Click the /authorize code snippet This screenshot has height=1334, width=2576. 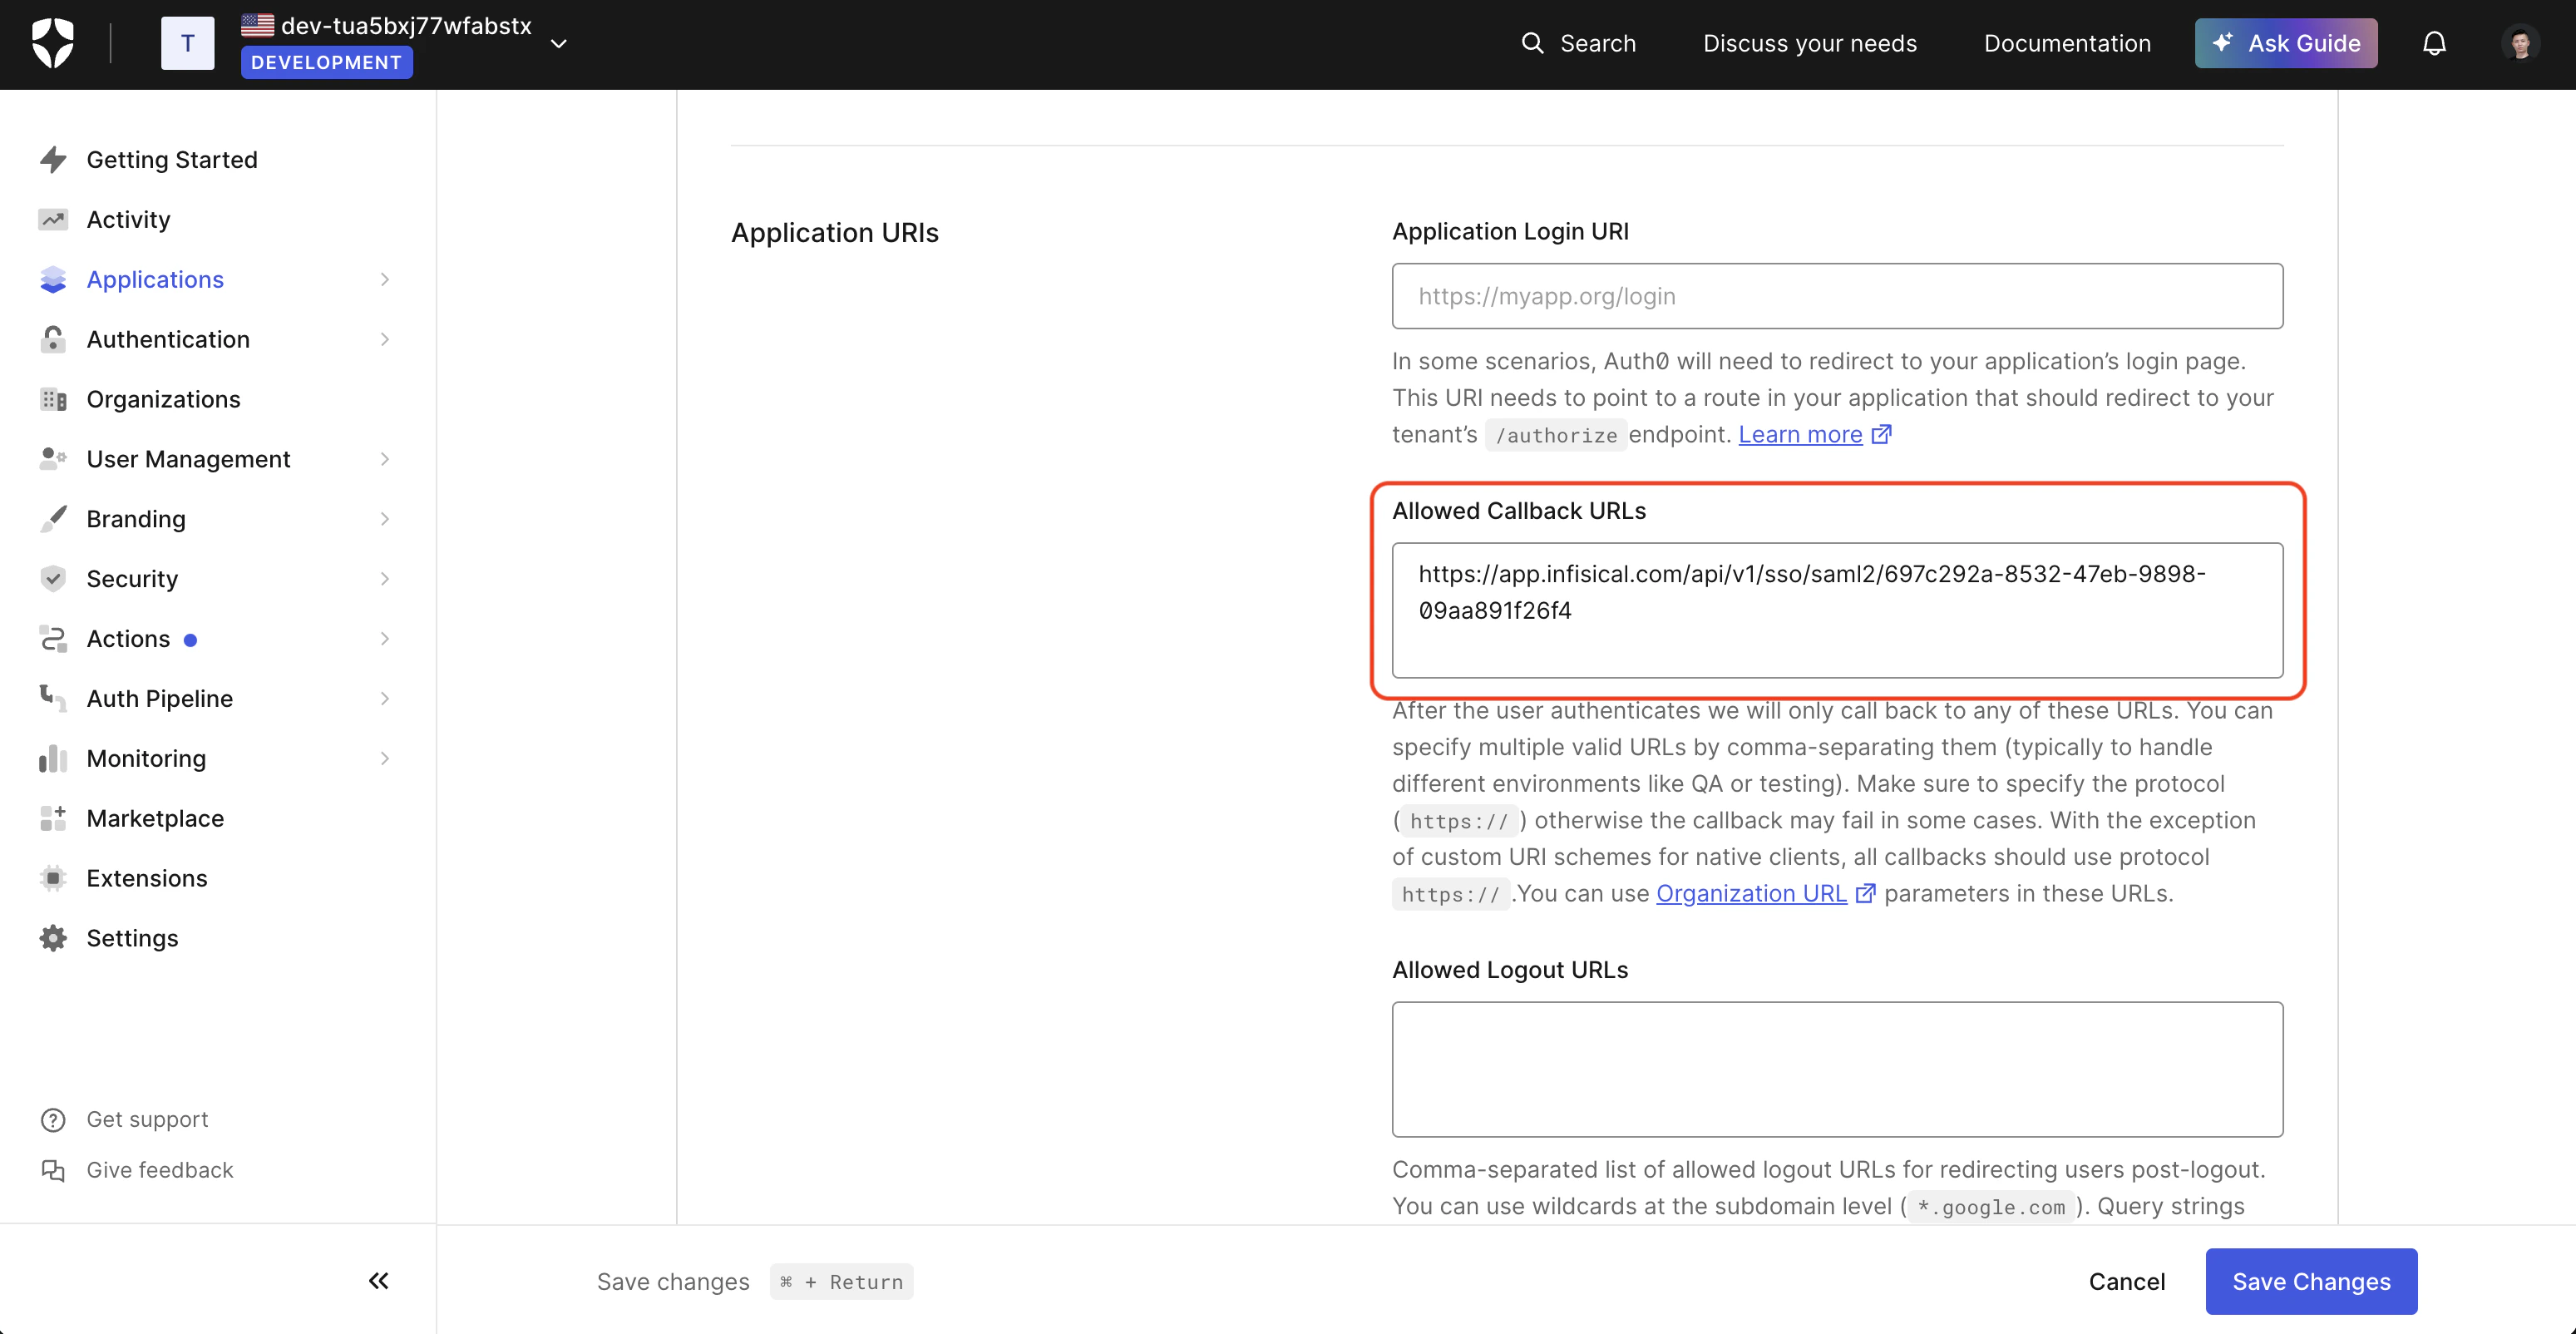coord(1556,435)
